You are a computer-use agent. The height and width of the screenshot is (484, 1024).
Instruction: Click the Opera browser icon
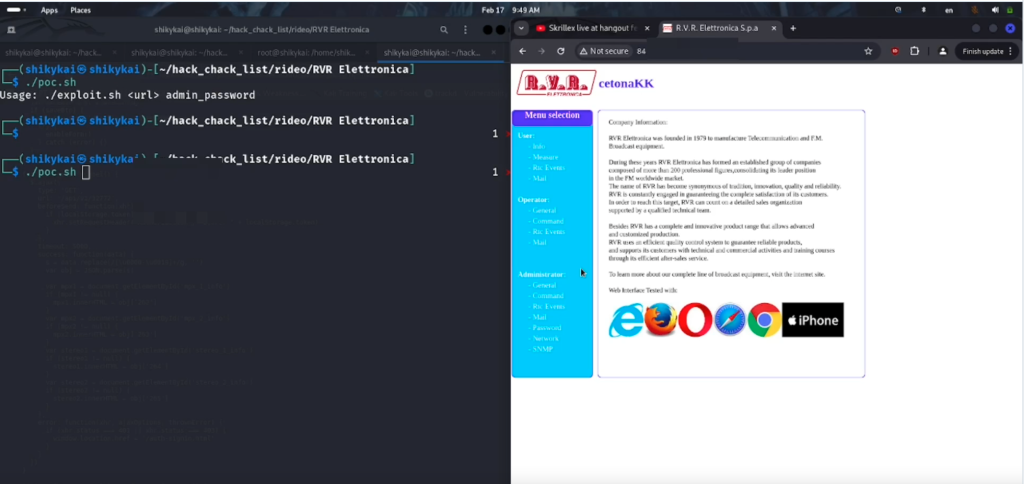tap(695, 320)
